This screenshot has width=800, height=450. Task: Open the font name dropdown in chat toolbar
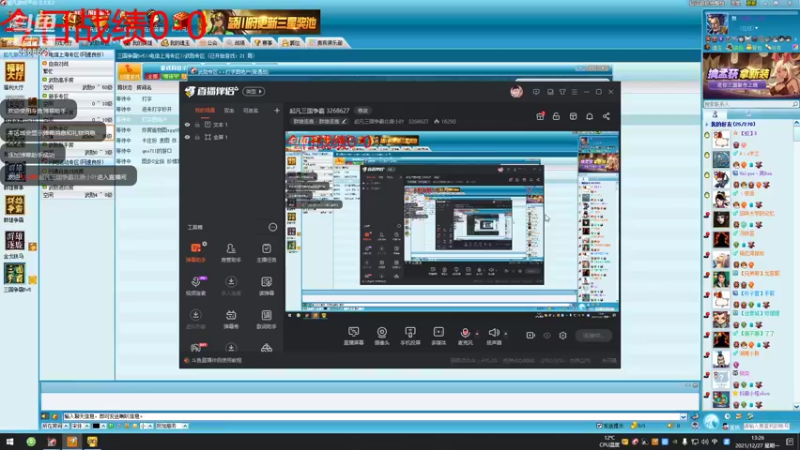coord(81,426)
